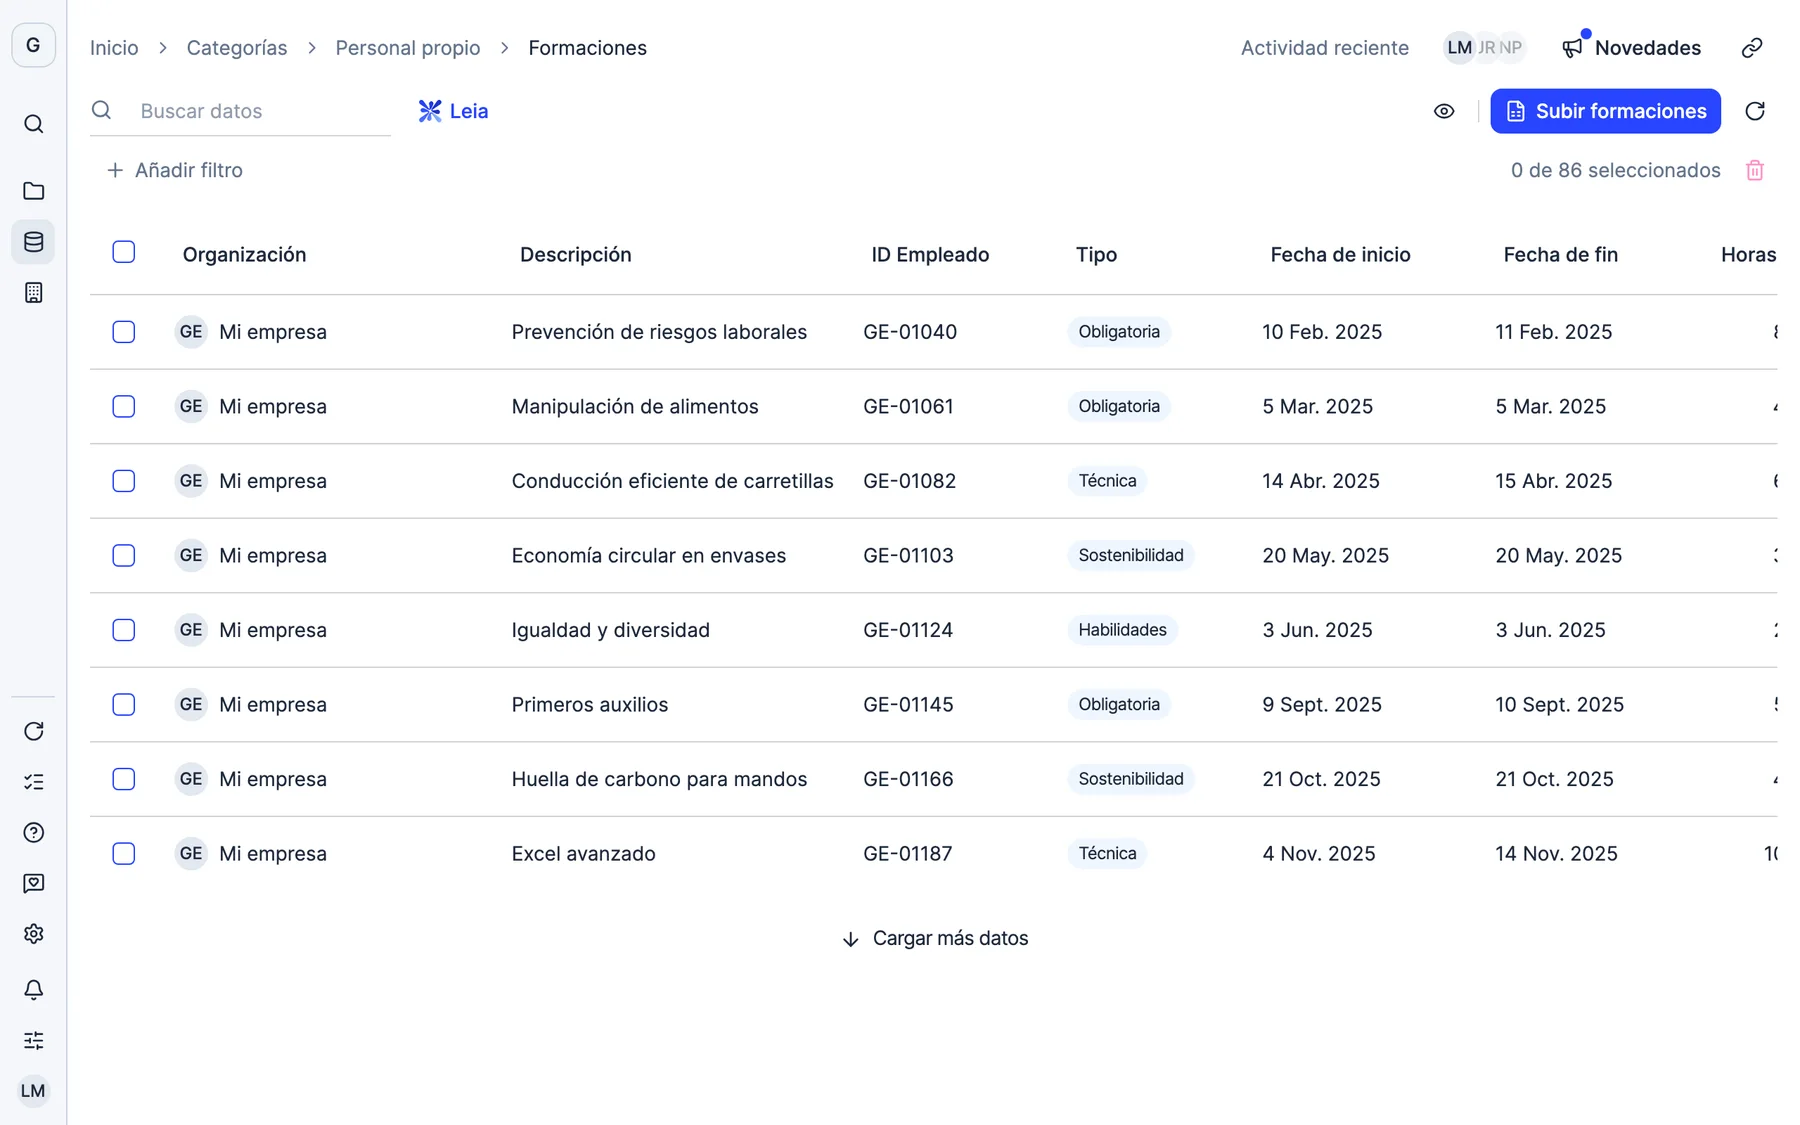Image resolution: width=1800 pixels, height=1125 pixels.
Task: Click Cargar más datos to load more
Action: (935, 939)
